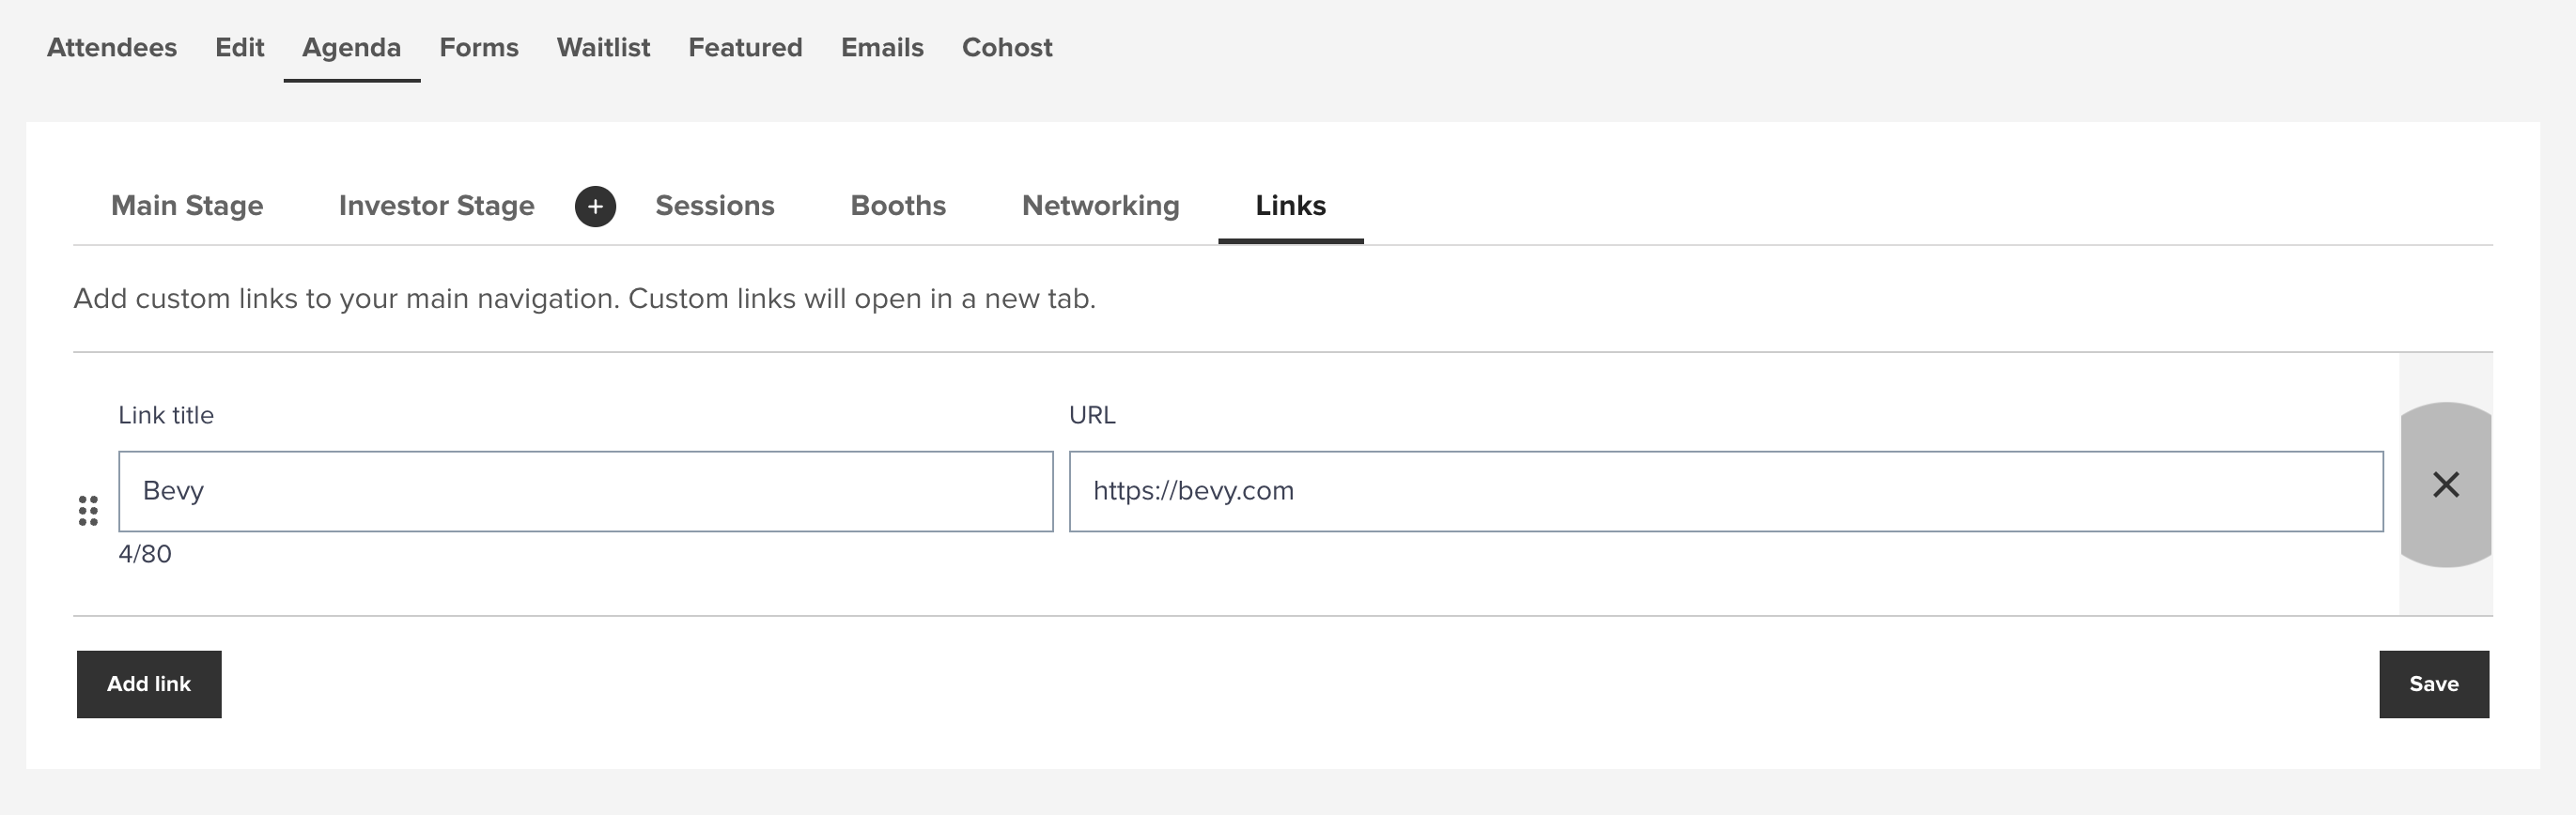Switch to the Sessions sub-tab
Viewport: 2576px width, 815px height.
click(x=714, y=205)
